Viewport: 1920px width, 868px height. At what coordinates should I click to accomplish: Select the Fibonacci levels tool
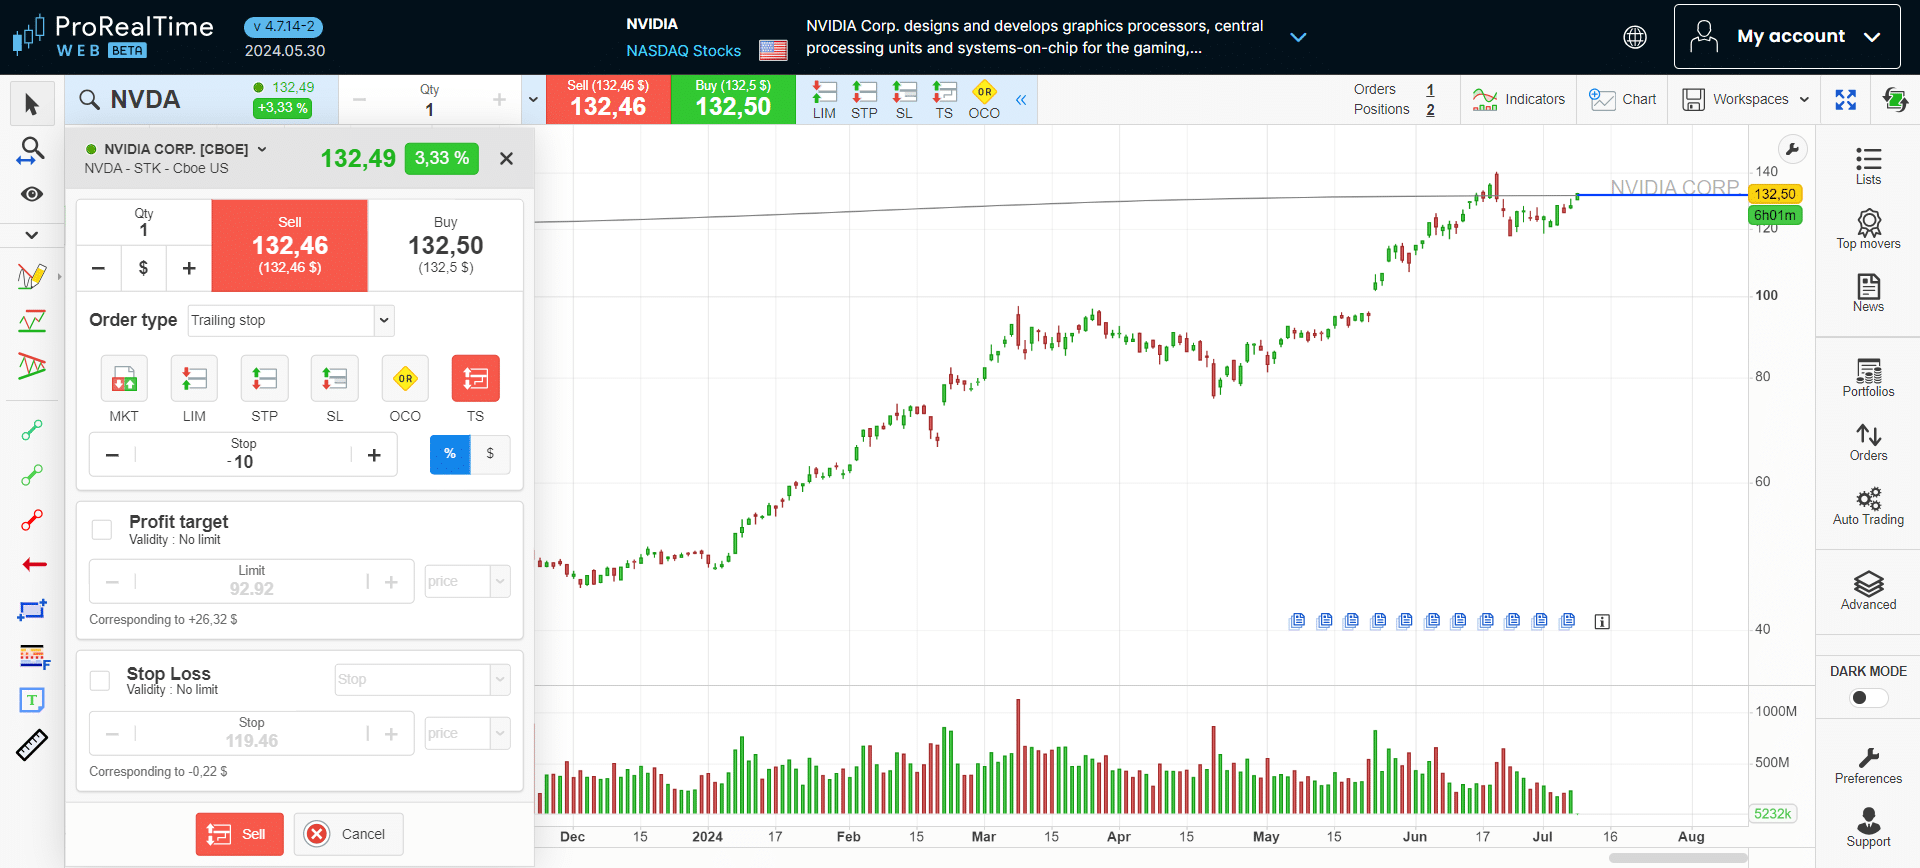(x=34, y=657)
